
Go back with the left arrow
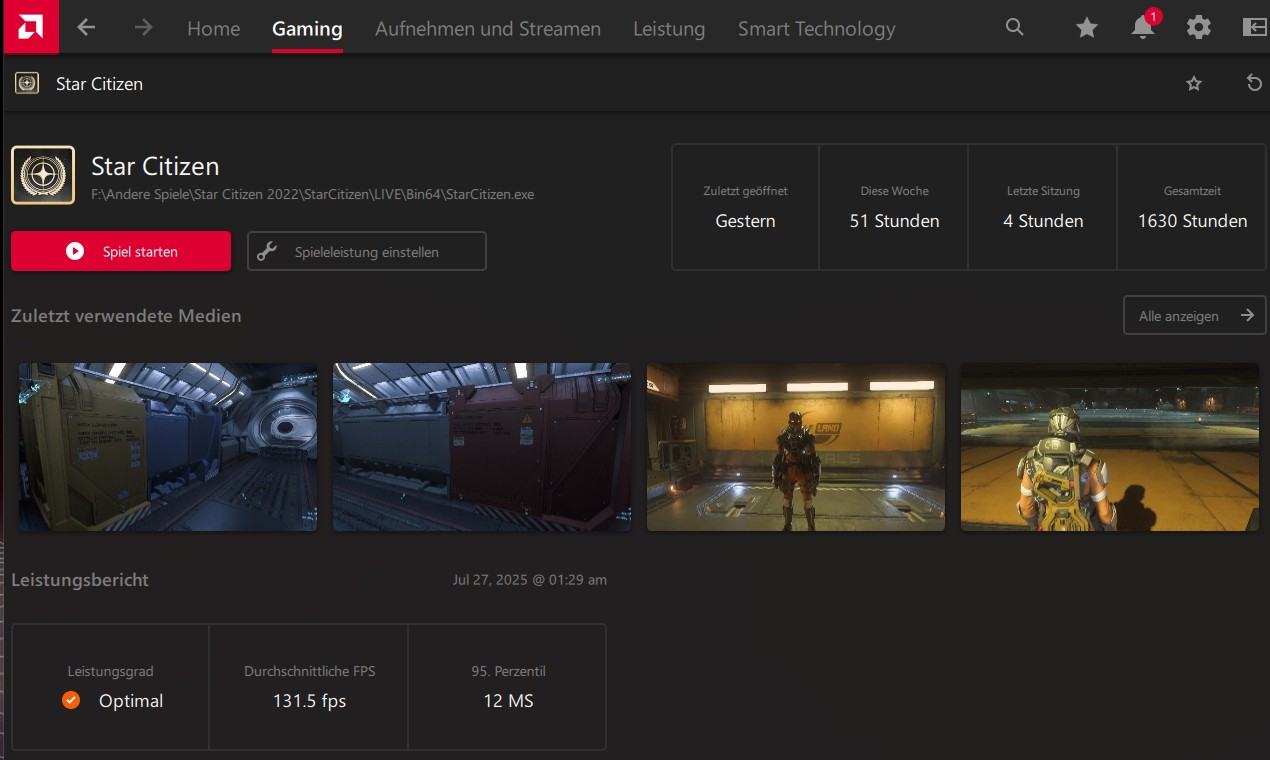coord(86,28)
